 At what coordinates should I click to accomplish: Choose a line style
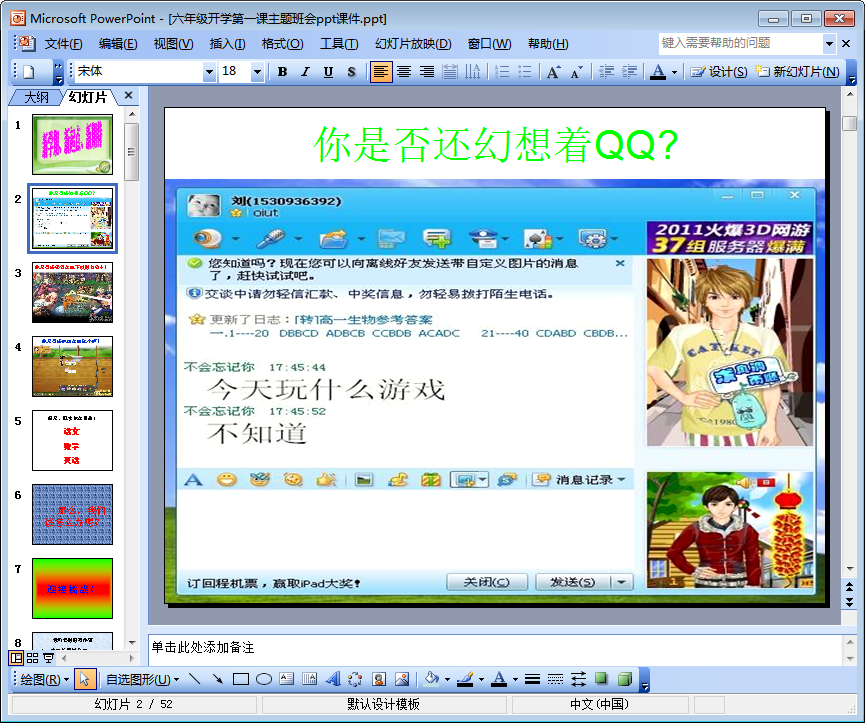(x=532, y=679)
